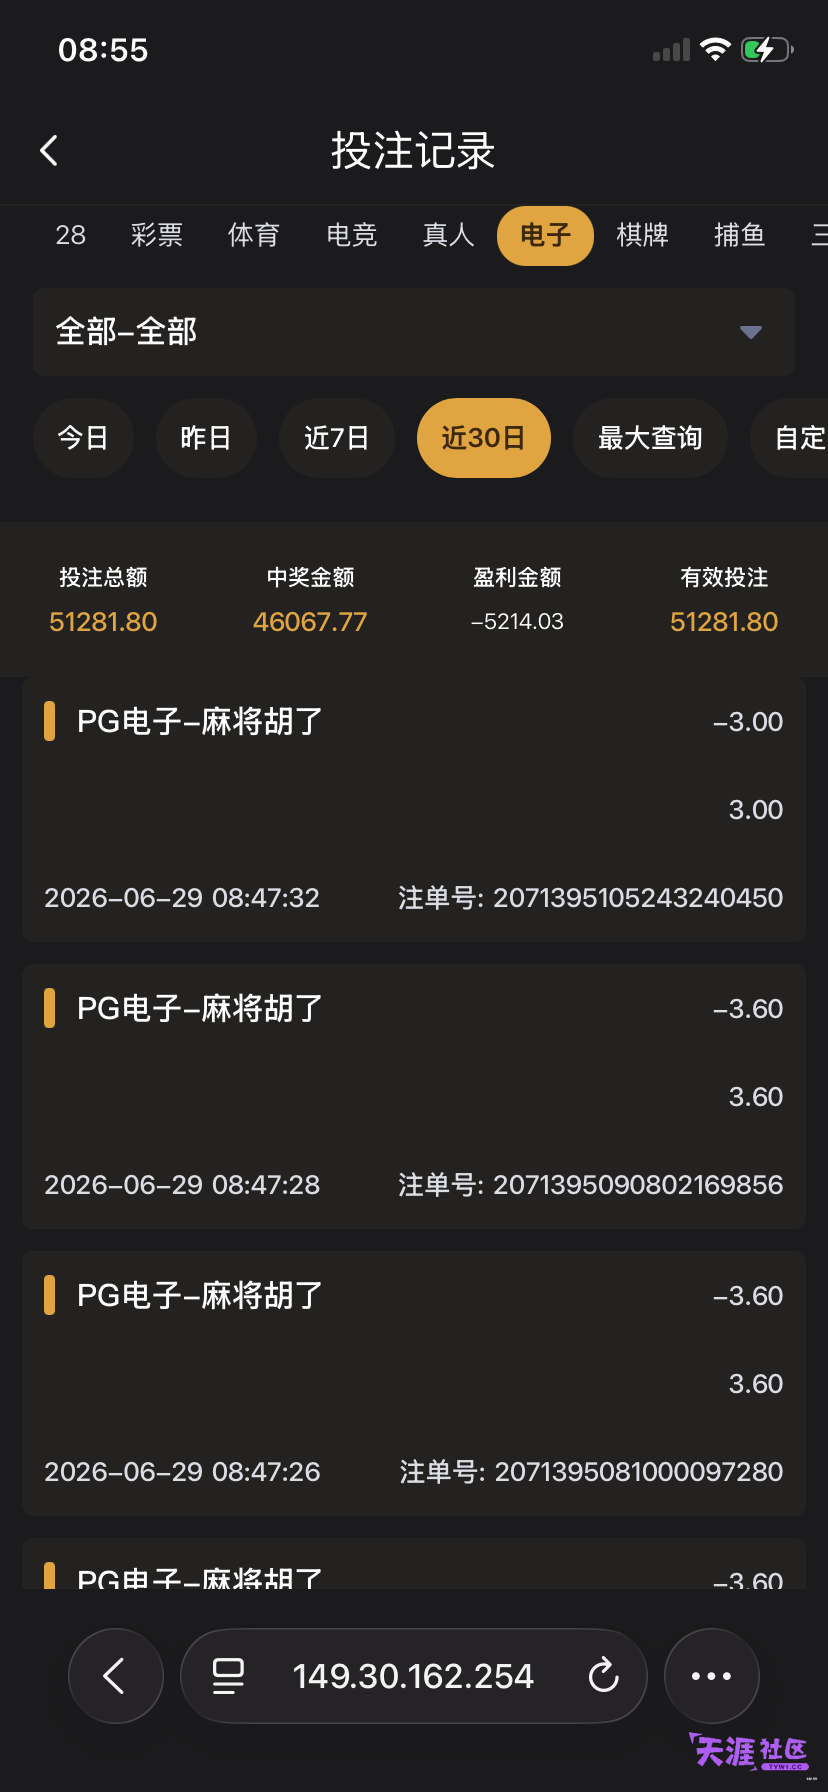Screen dimensions: 828x1792
Task: Open the 捕鱼 category tab
Action: [740, 235]
